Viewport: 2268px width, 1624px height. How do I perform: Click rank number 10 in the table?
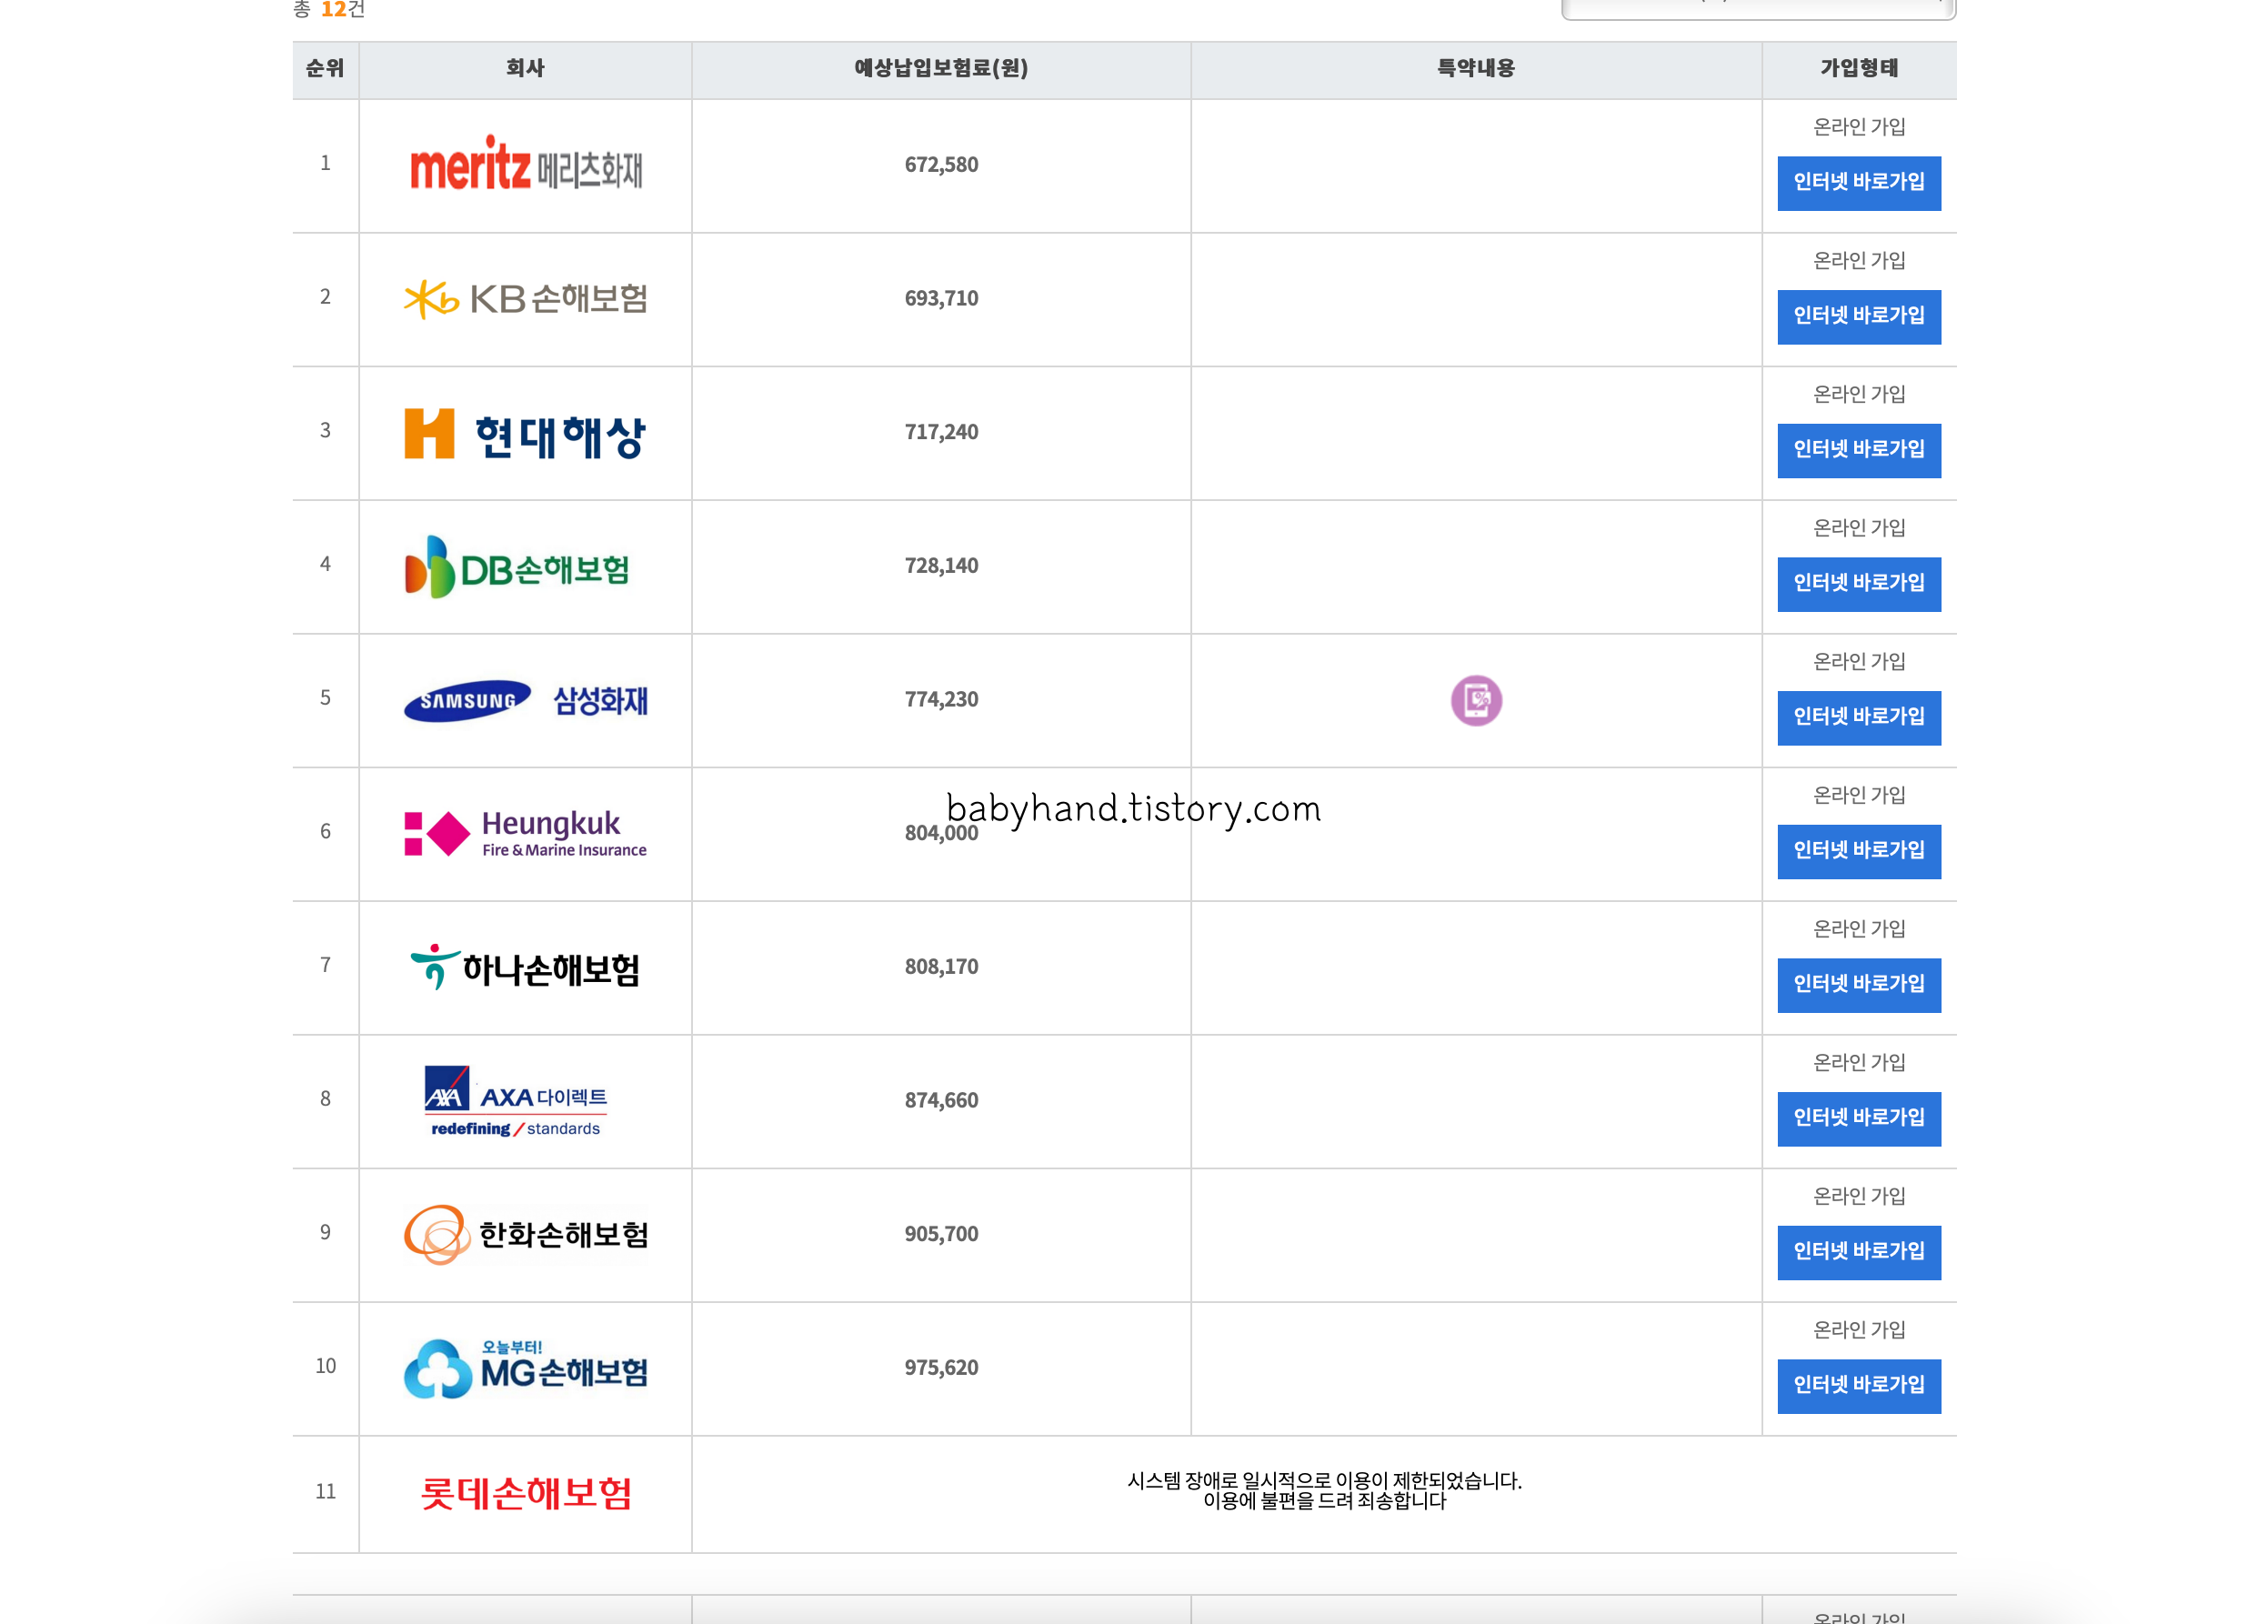tap(325, 1366)
